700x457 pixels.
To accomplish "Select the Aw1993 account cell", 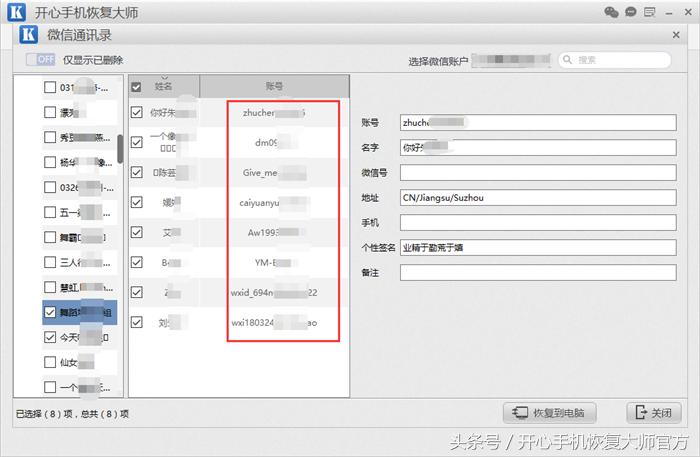I will pos(274,233).
